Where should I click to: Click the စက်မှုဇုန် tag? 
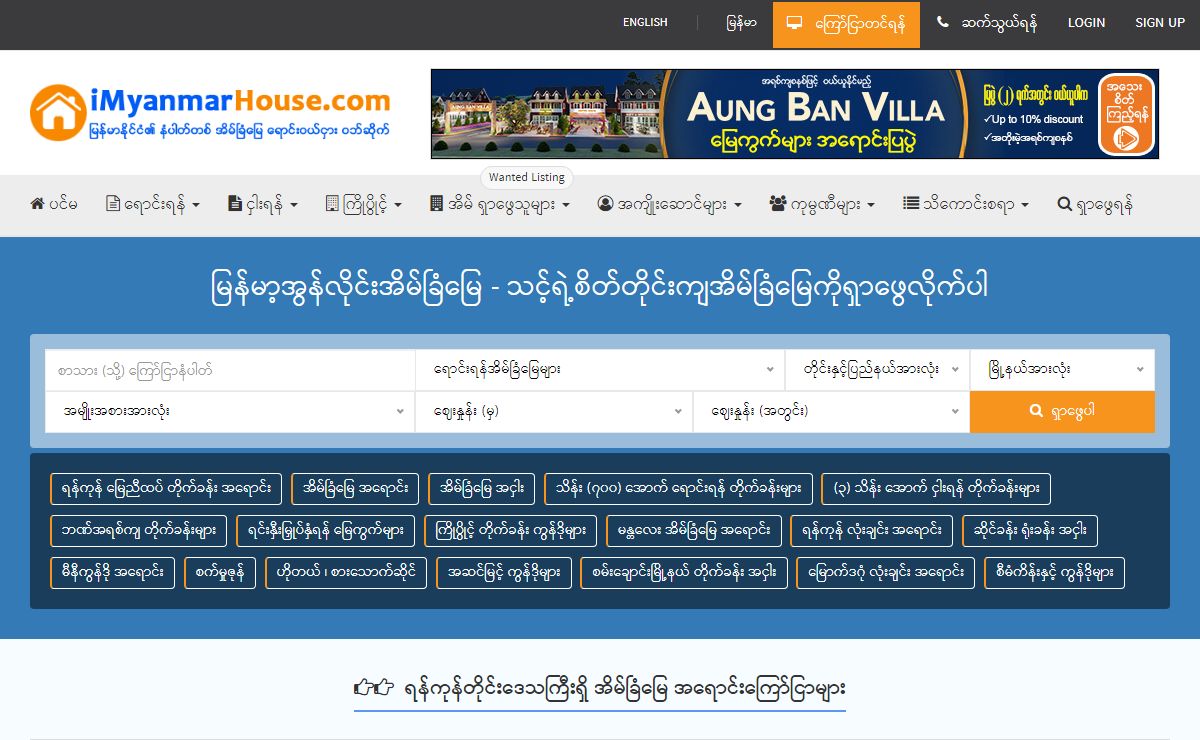pos(220,573)
